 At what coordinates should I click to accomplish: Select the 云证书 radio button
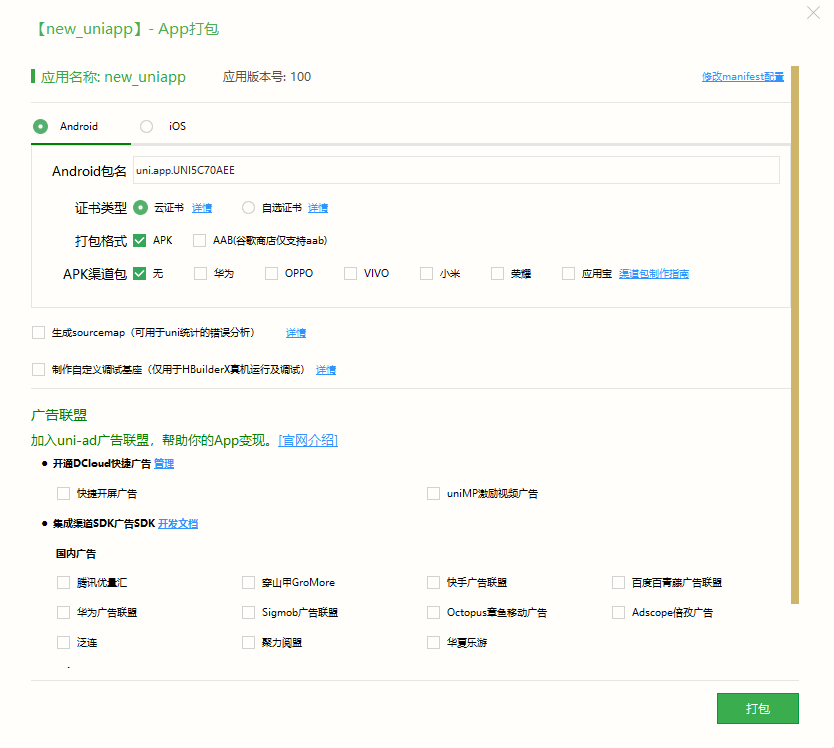tap(140, 208)
